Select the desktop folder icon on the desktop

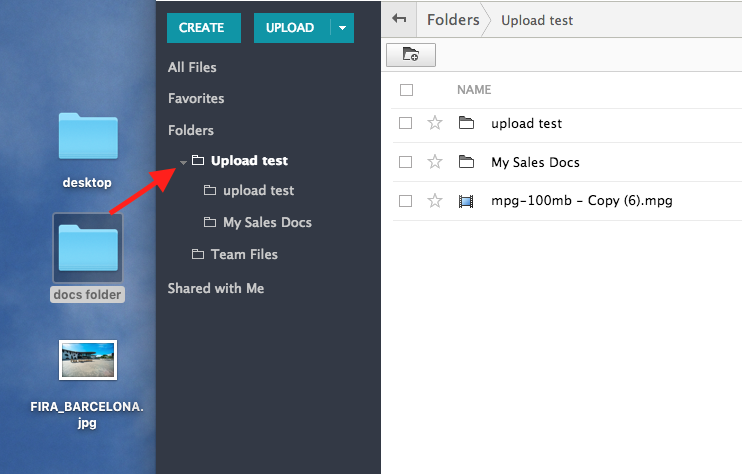pyautogui.click(x=88, y=136)
